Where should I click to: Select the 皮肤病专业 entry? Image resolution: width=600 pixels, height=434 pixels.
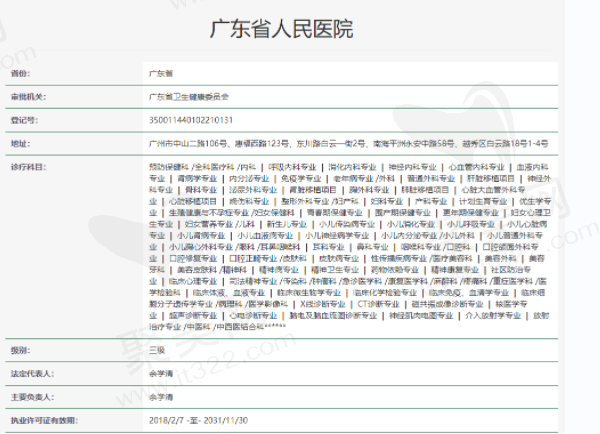coord(339,259)
